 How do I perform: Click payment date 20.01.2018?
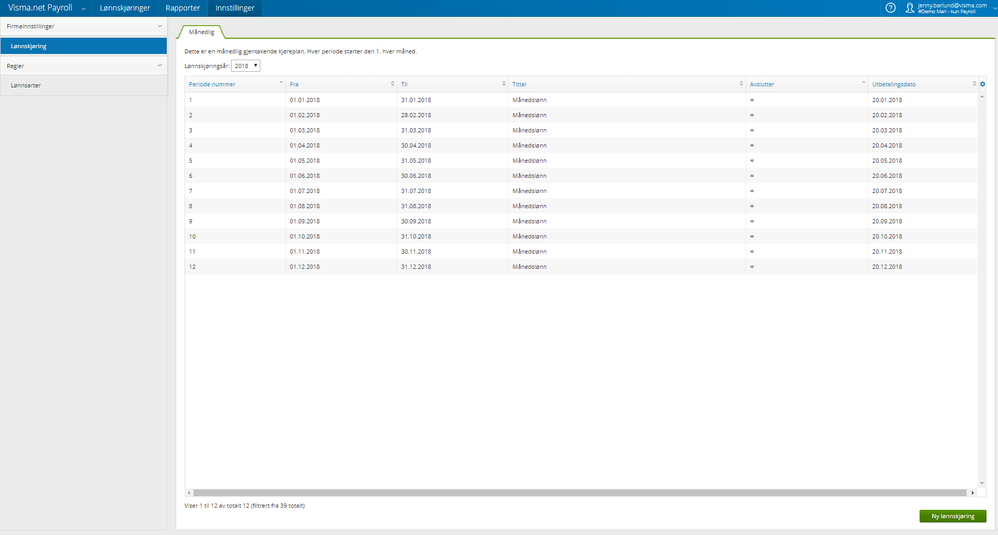click(x=887, y=100)
